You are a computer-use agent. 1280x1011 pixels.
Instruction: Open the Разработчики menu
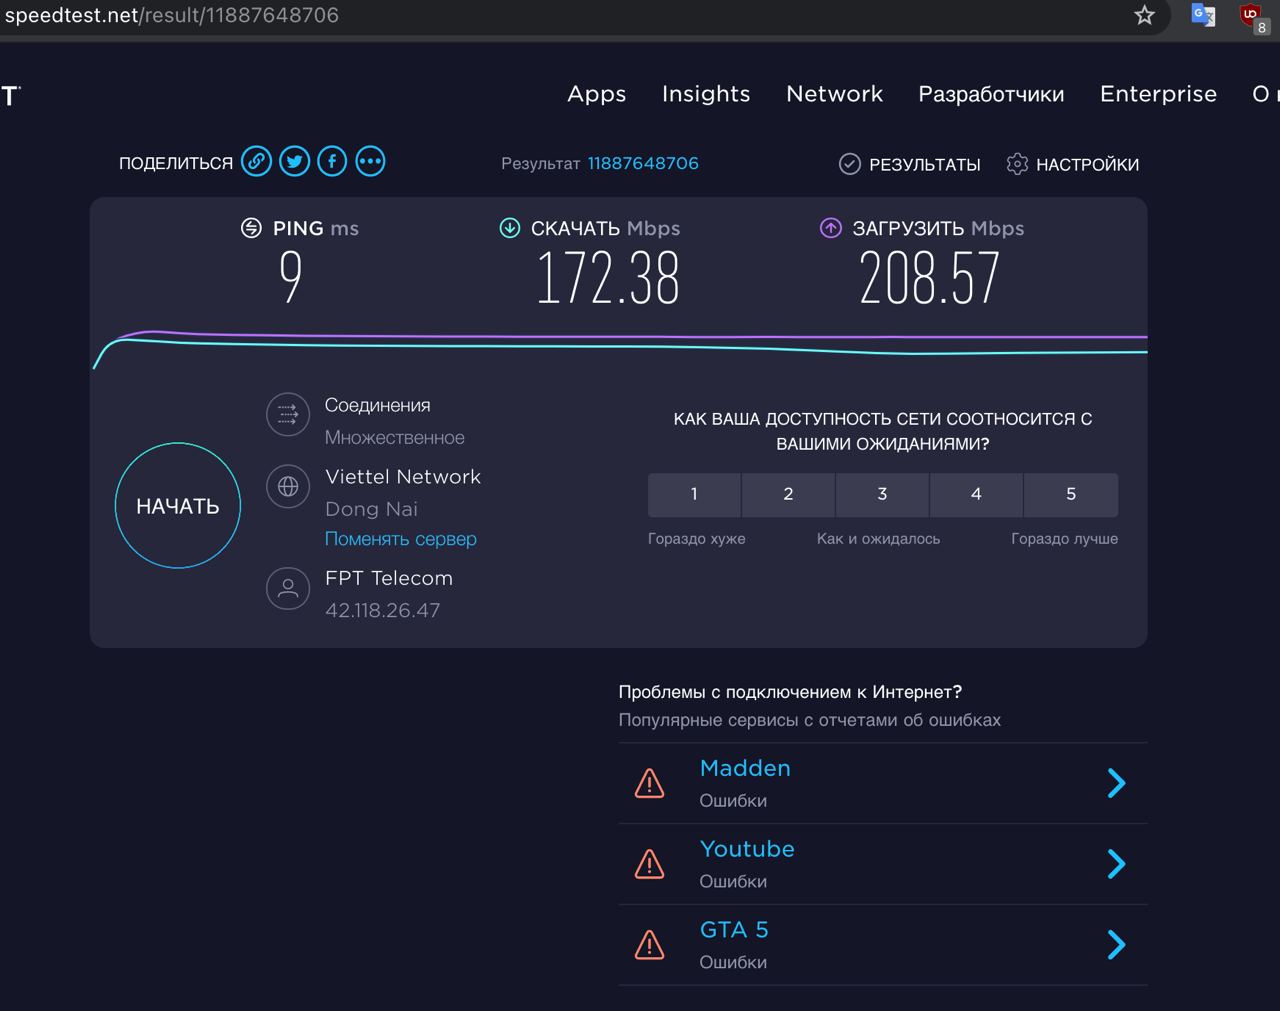991,95
